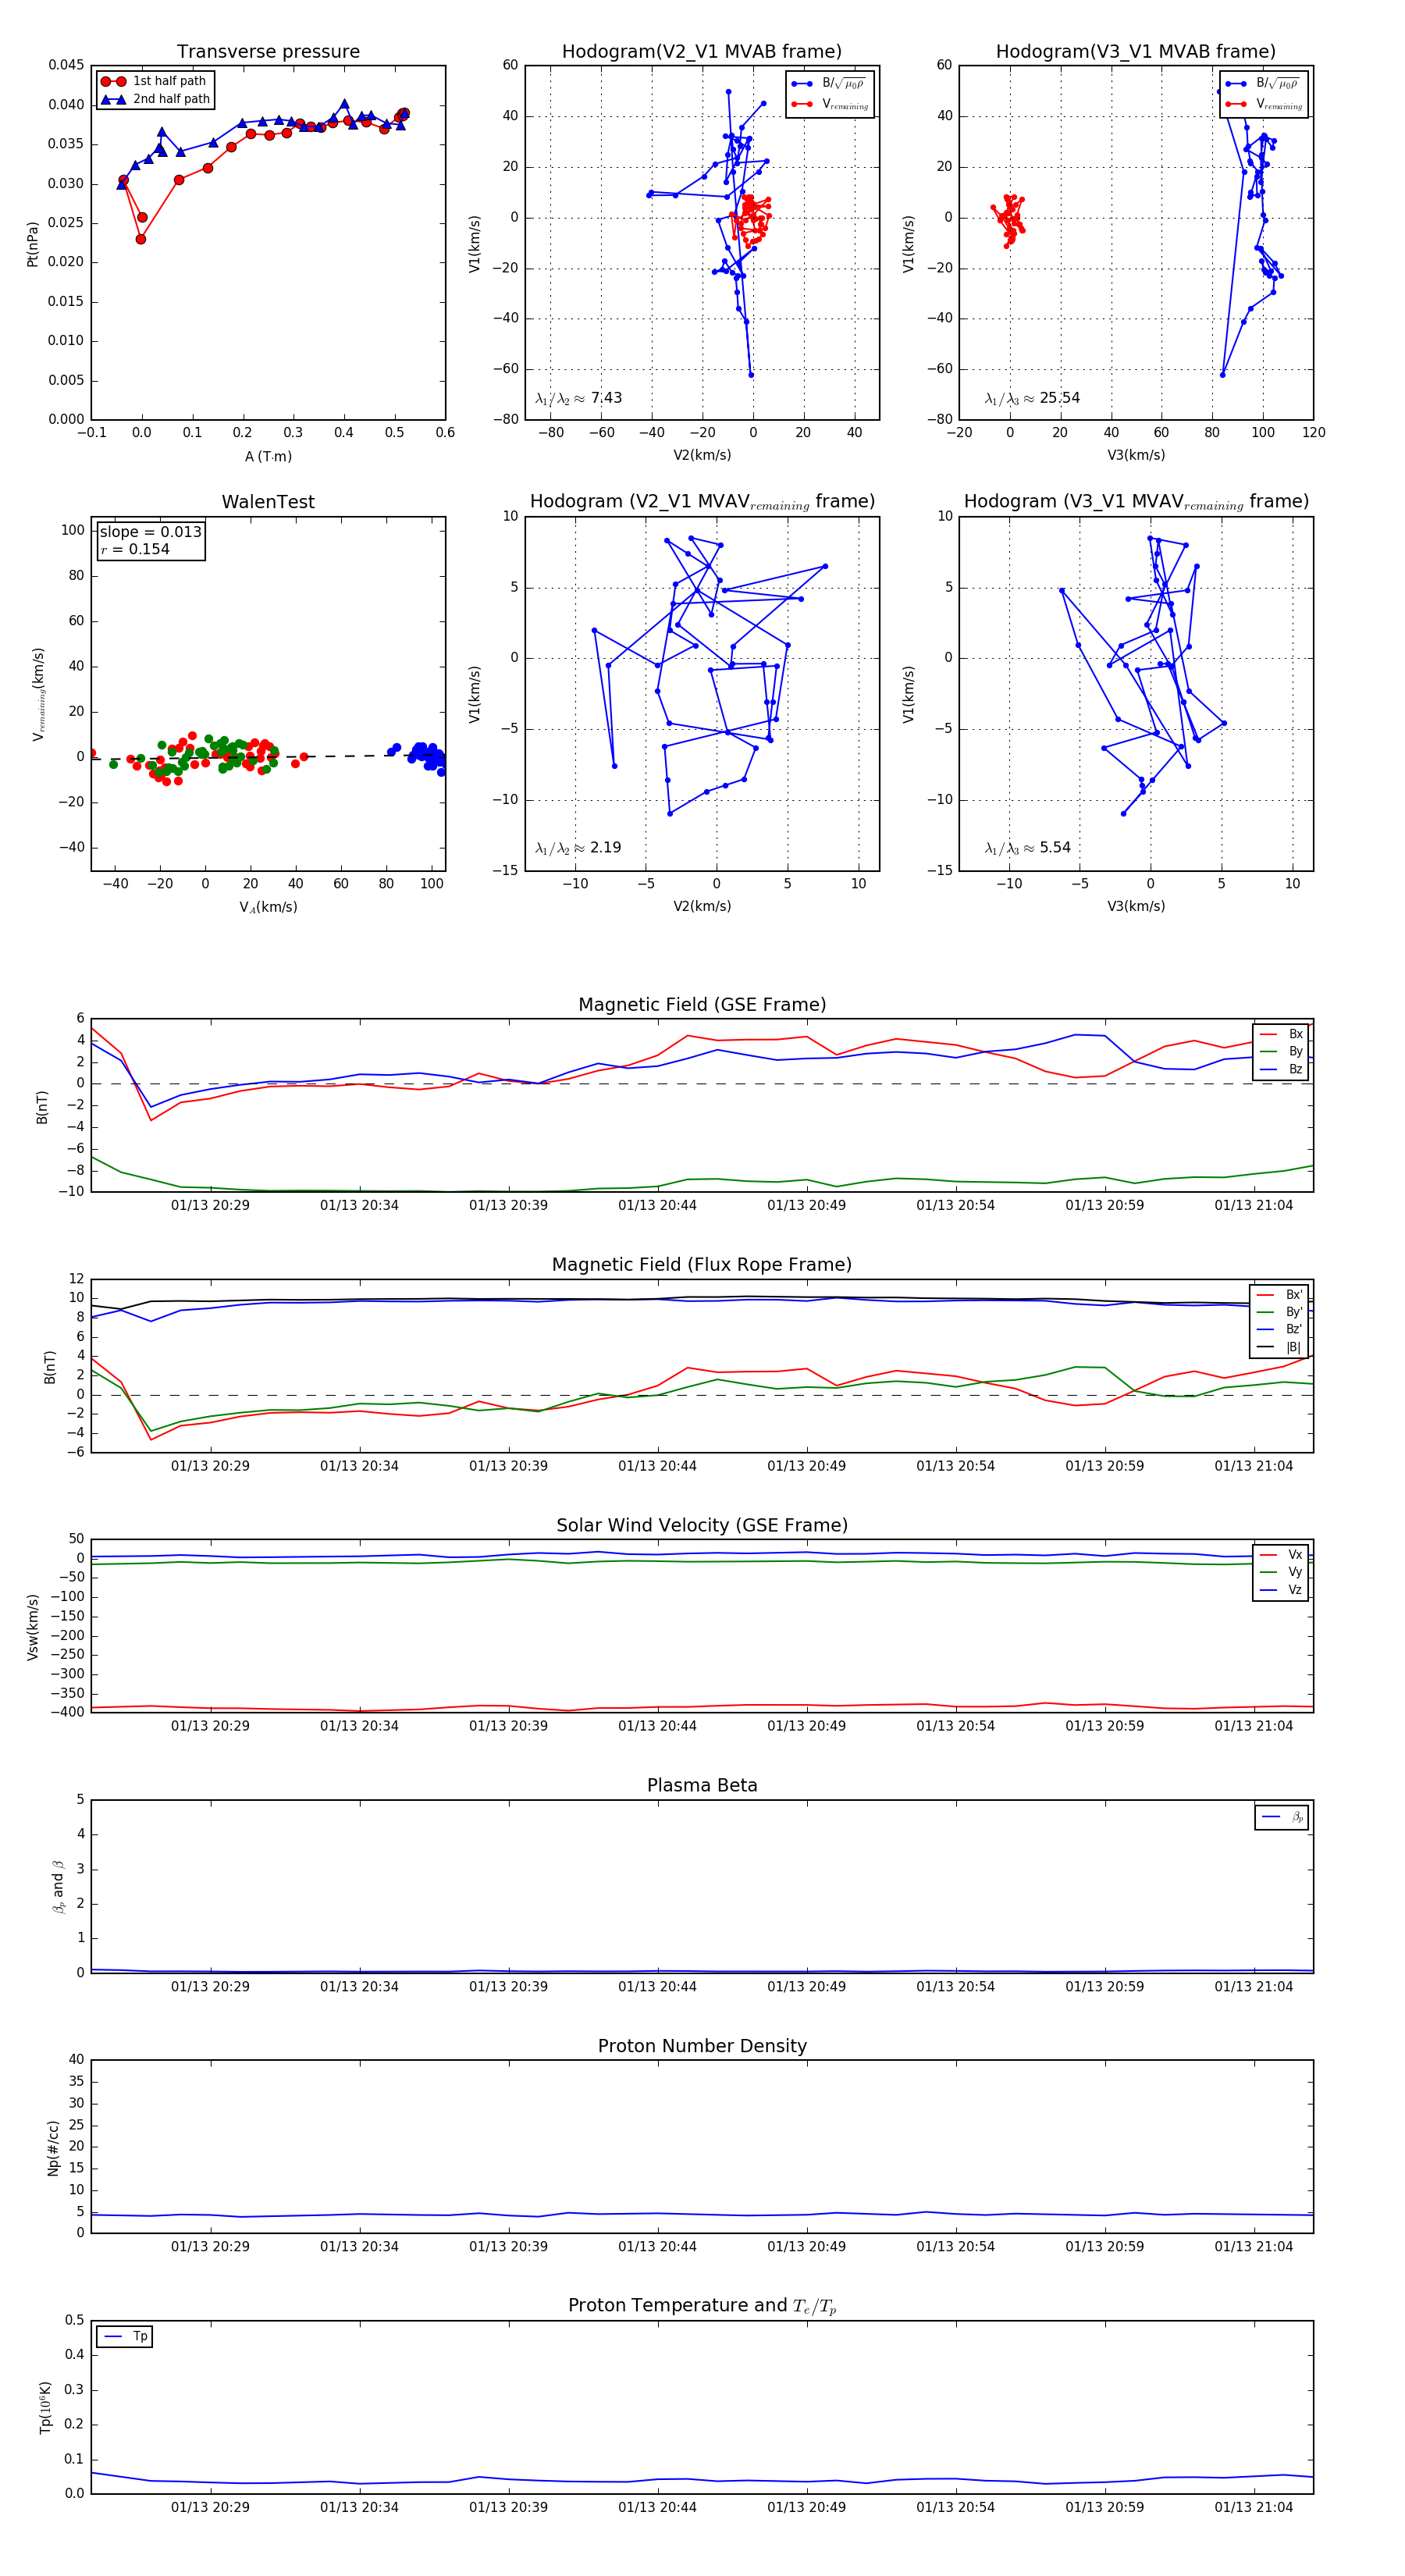Click the 'Transverse pressure' plot title

pyautogui.click(x=268, y=52)
